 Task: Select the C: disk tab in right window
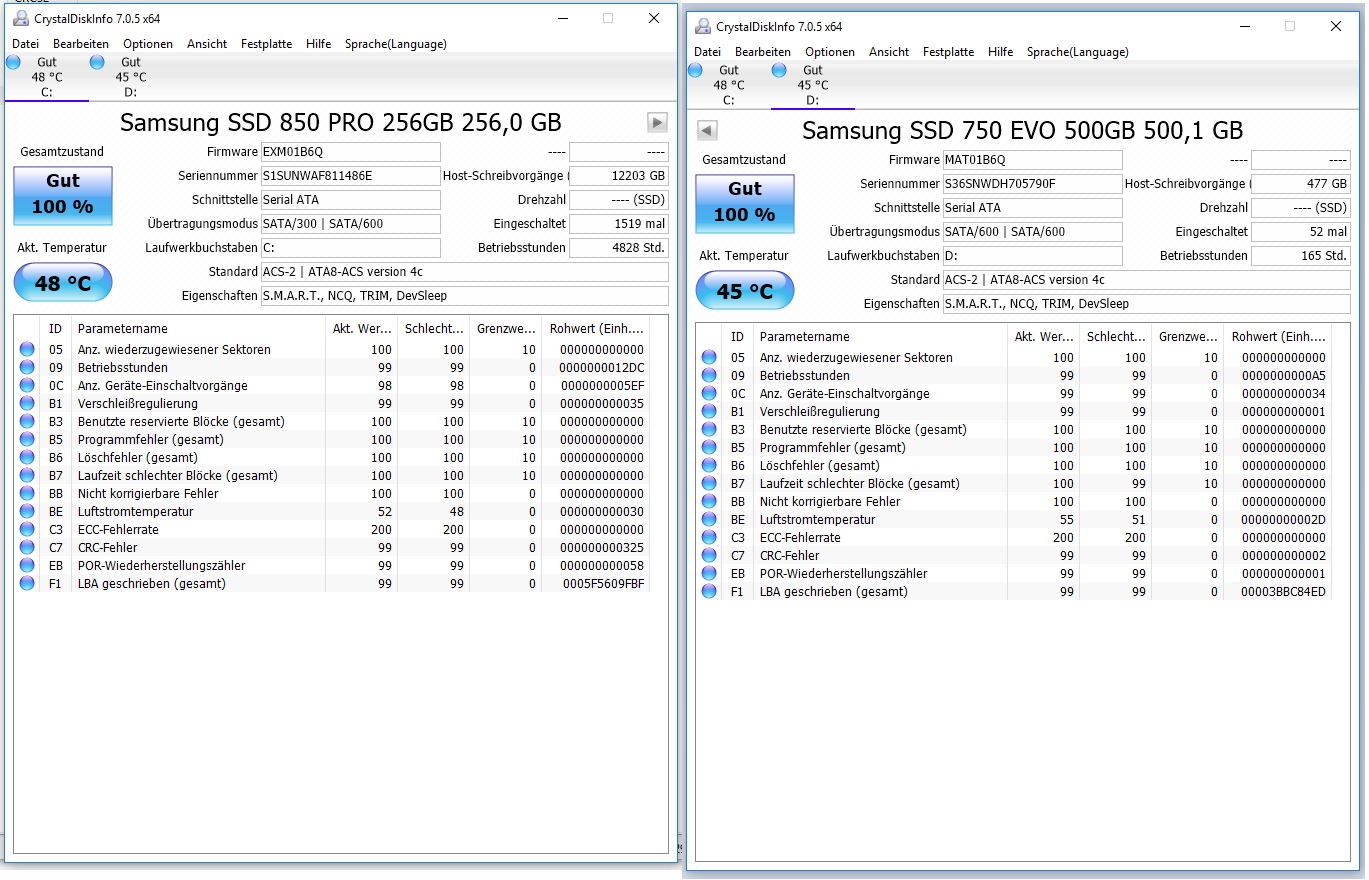(x=729, y=85)
